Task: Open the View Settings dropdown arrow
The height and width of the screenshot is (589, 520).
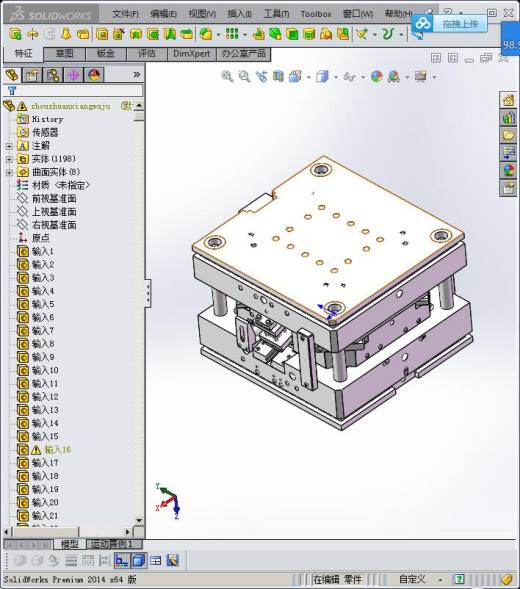Action: pyautogui.click(x=434, y=77)
